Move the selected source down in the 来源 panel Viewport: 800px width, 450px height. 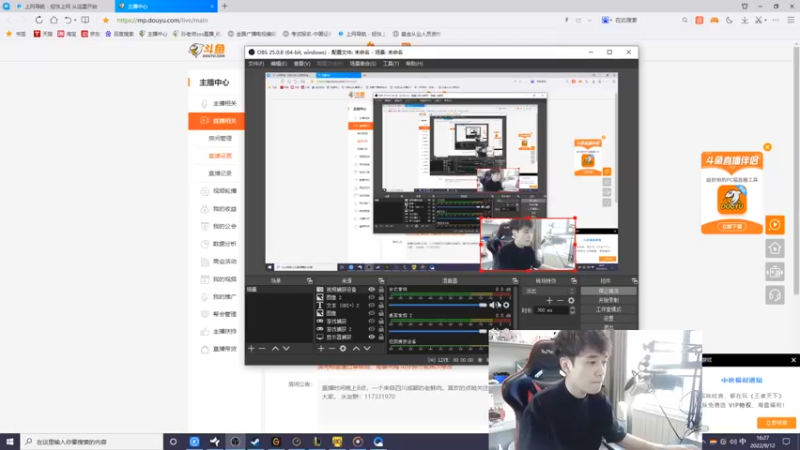click(367, 348)
